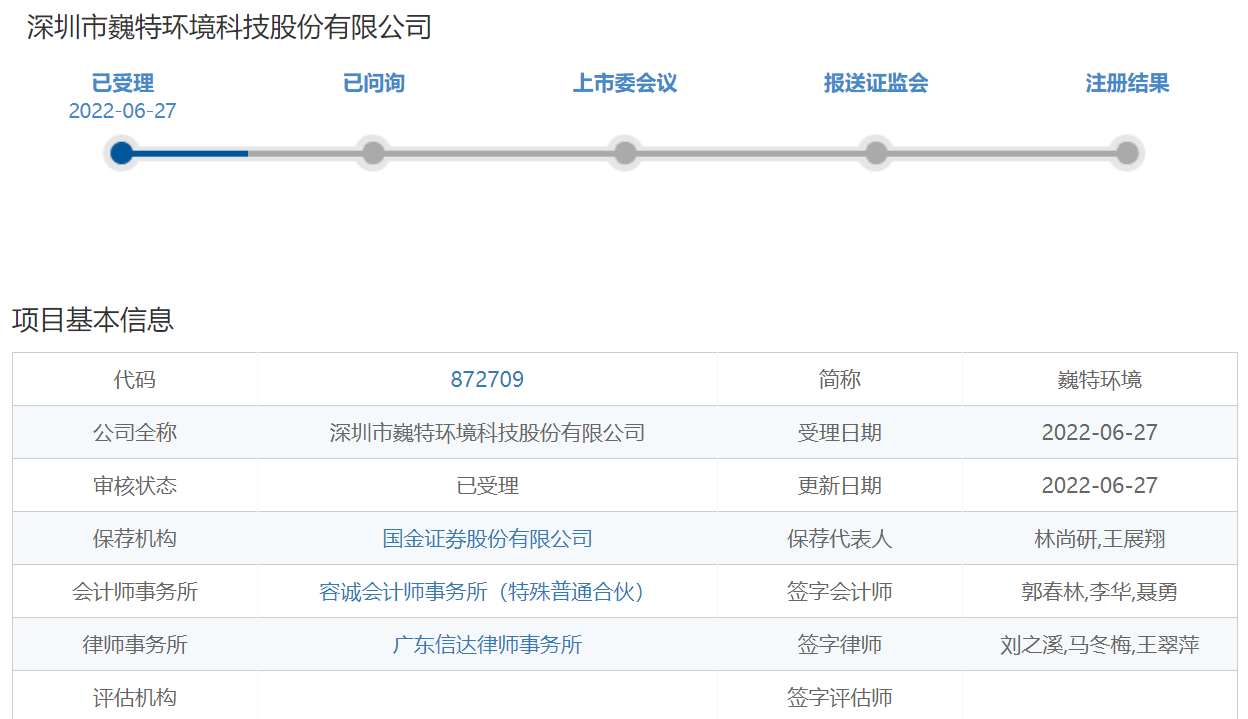Click the 签字律师 label cell
Image resolution: width=1248 pixels, height=719 pixels.
click(840, 645)
